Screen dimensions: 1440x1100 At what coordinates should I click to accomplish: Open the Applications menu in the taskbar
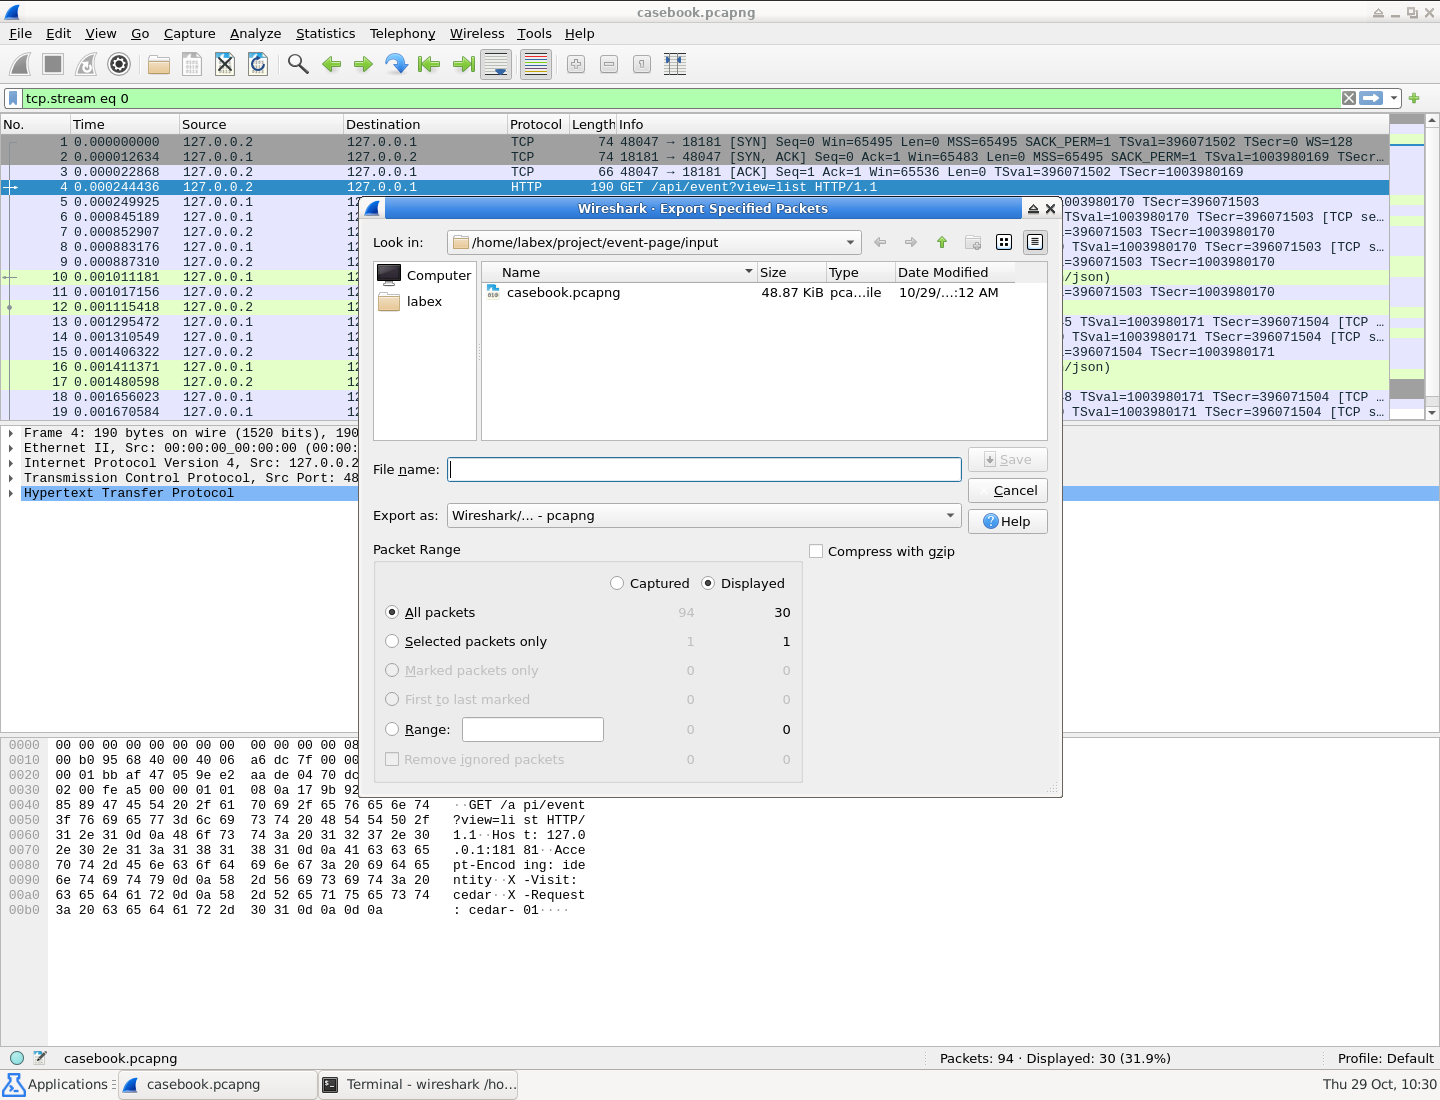pyautogui.click(x=57, y=1085)
